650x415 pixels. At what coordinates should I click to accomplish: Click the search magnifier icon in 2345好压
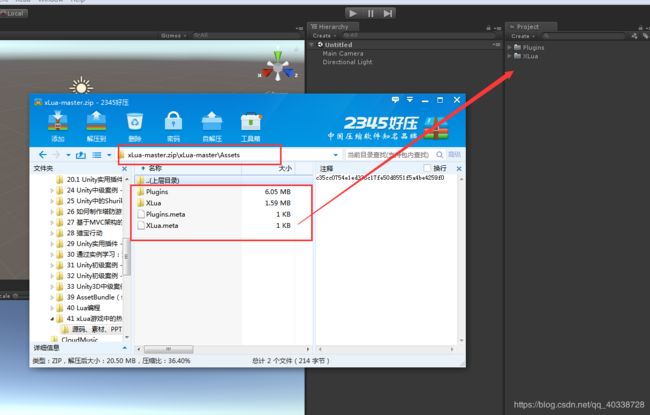pyautogui.click(x=439, y=155)
